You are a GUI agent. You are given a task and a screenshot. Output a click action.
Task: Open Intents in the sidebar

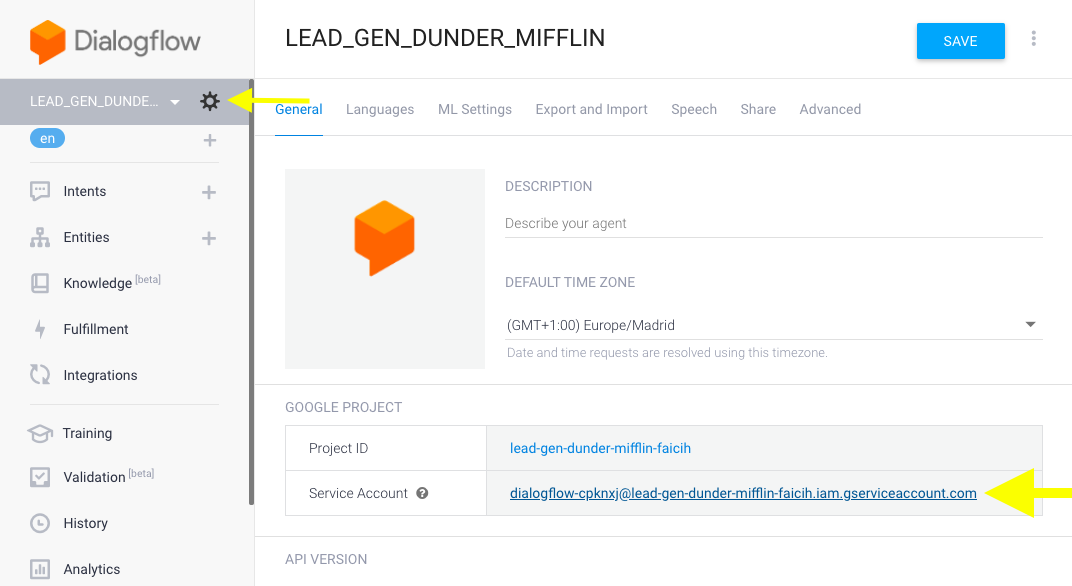85,191
